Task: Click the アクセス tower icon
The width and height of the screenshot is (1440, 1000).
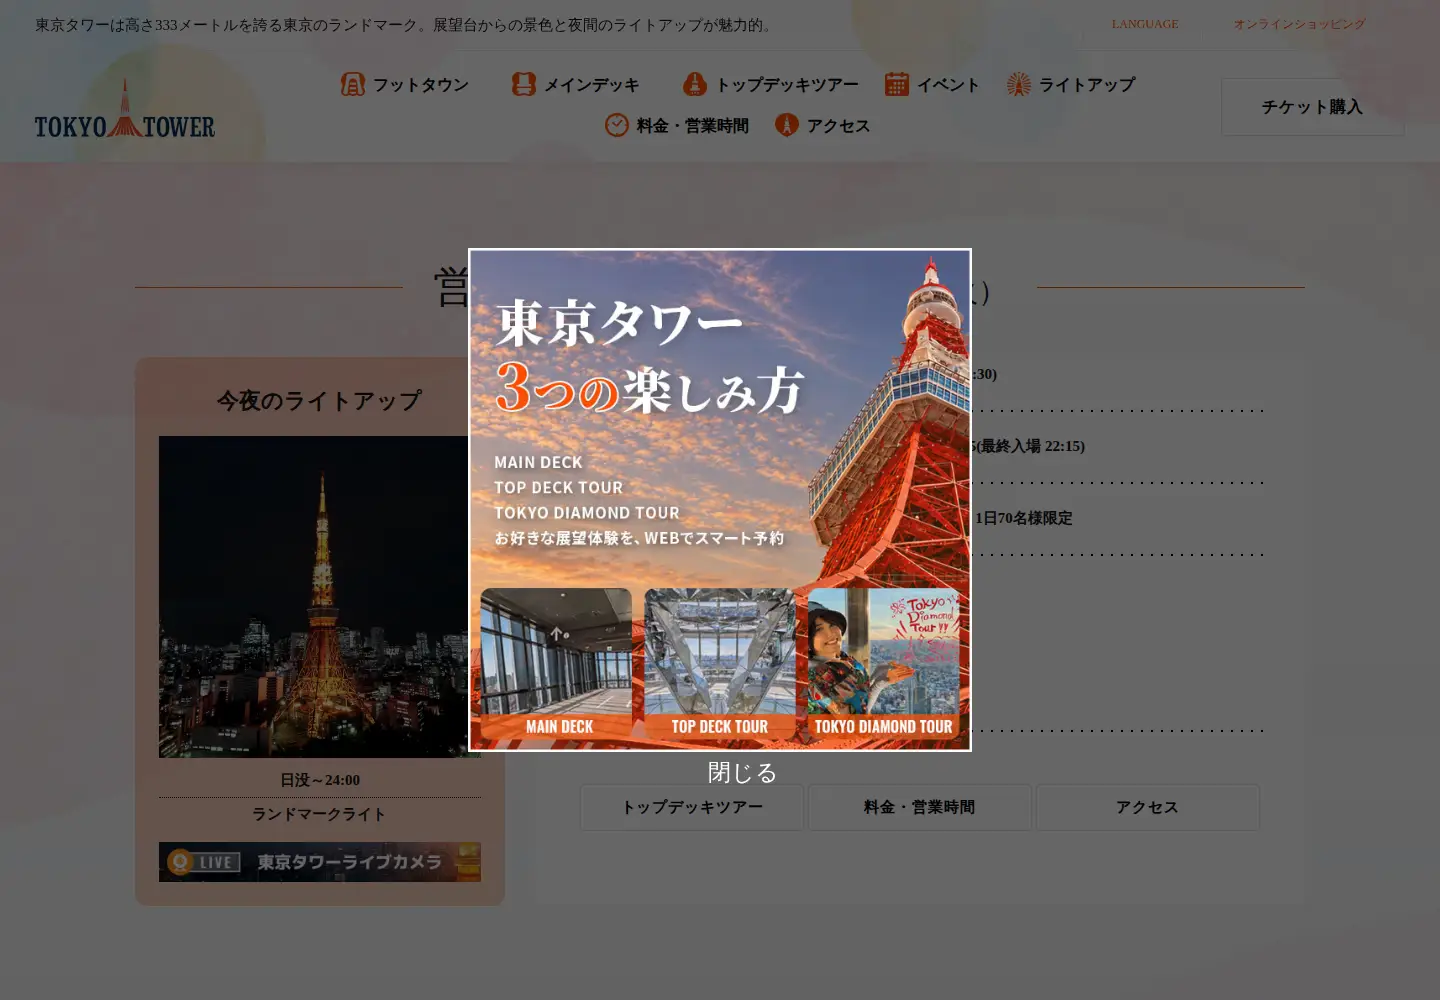Action: coord(787,125)
